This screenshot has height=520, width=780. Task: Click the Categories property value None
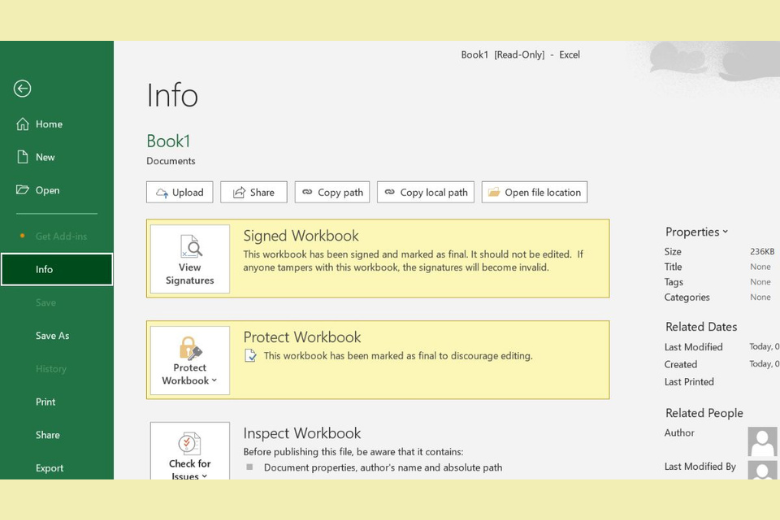pyautogui.click(x=760, y=297)
